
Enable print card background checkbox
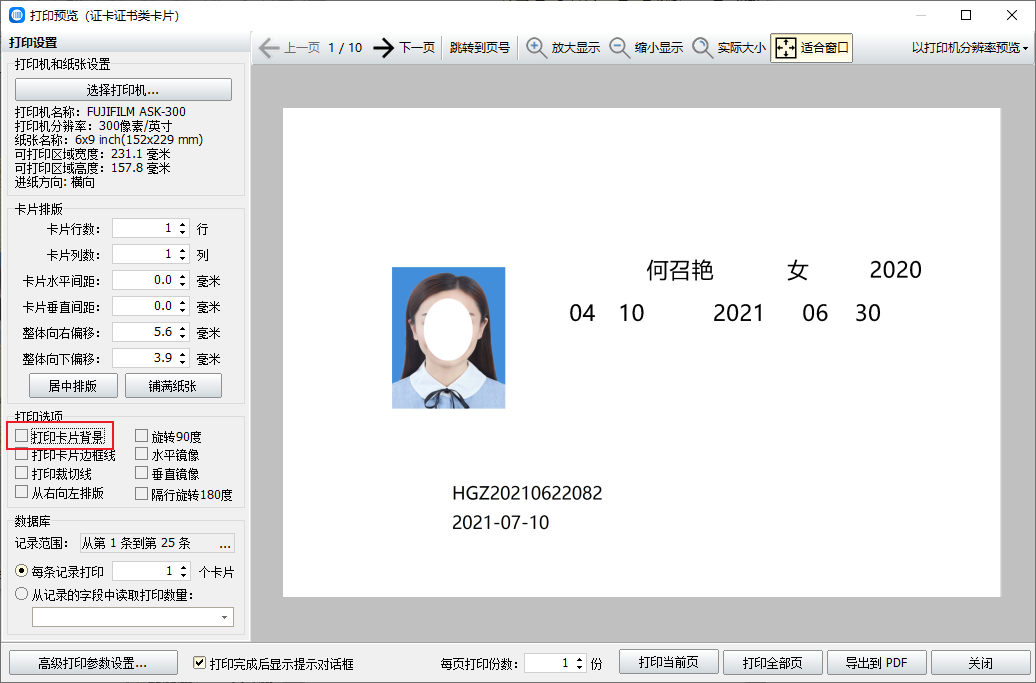[x=22, y=436]
